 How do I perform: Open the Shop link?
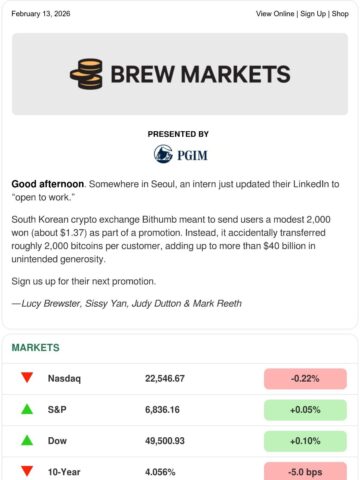click(x=340, y=14)
